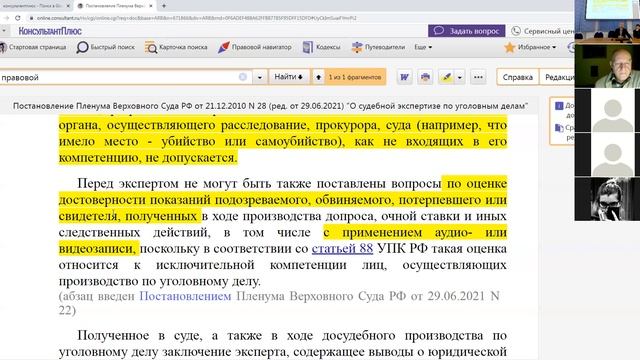Viewport: 640px width, 360px height.
Task: Reload the browser page
Action: tap(18, 18)
